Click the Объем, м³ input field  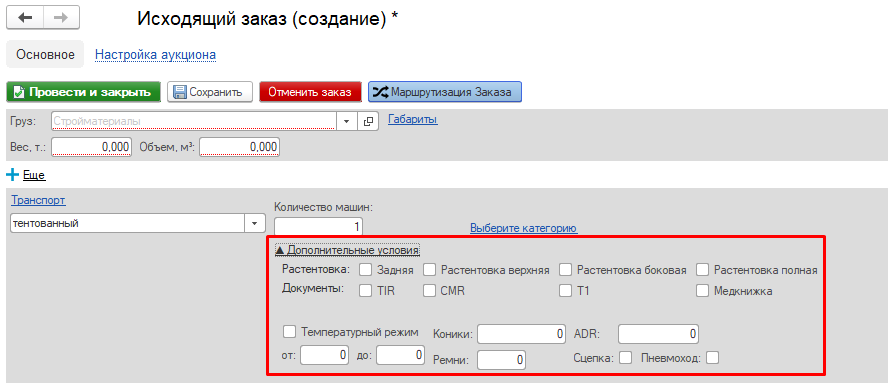240,147
